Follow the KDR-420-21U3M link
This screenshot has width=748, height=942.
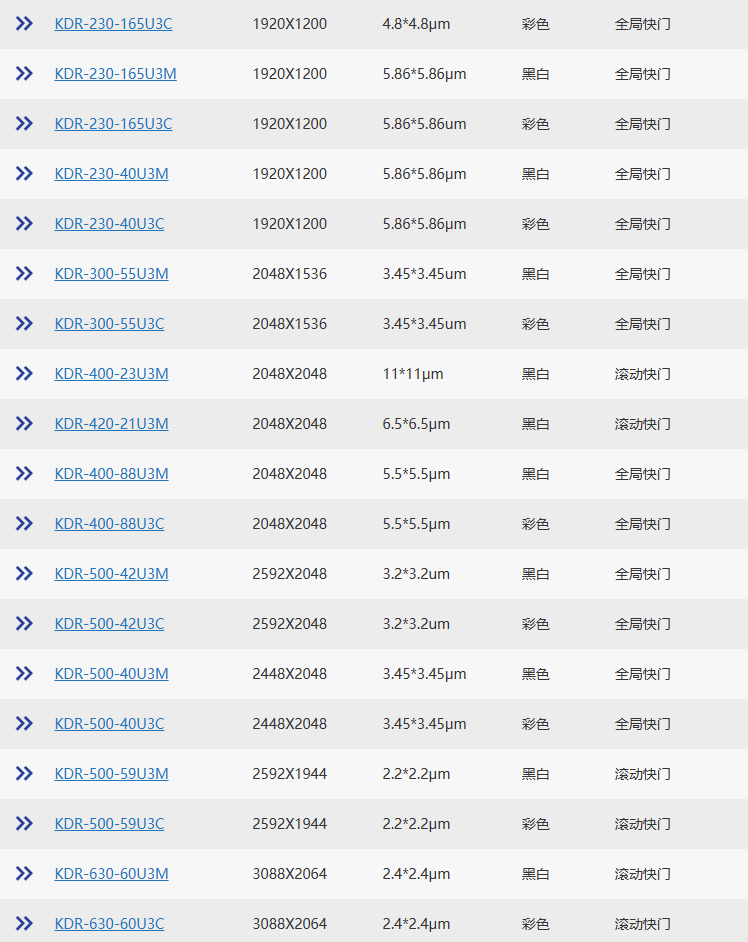point(111,424)
